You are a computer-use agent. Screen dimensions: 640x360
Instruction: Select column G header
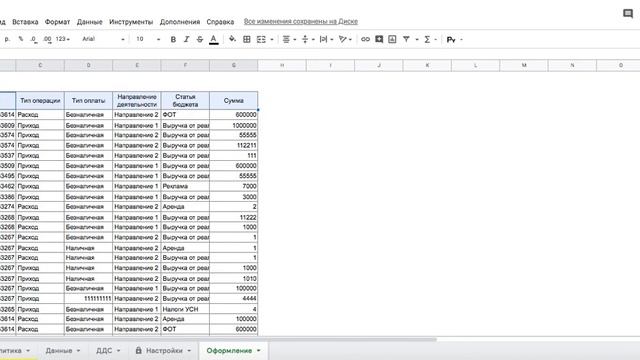pyautogui.click(x=233, y=65)
